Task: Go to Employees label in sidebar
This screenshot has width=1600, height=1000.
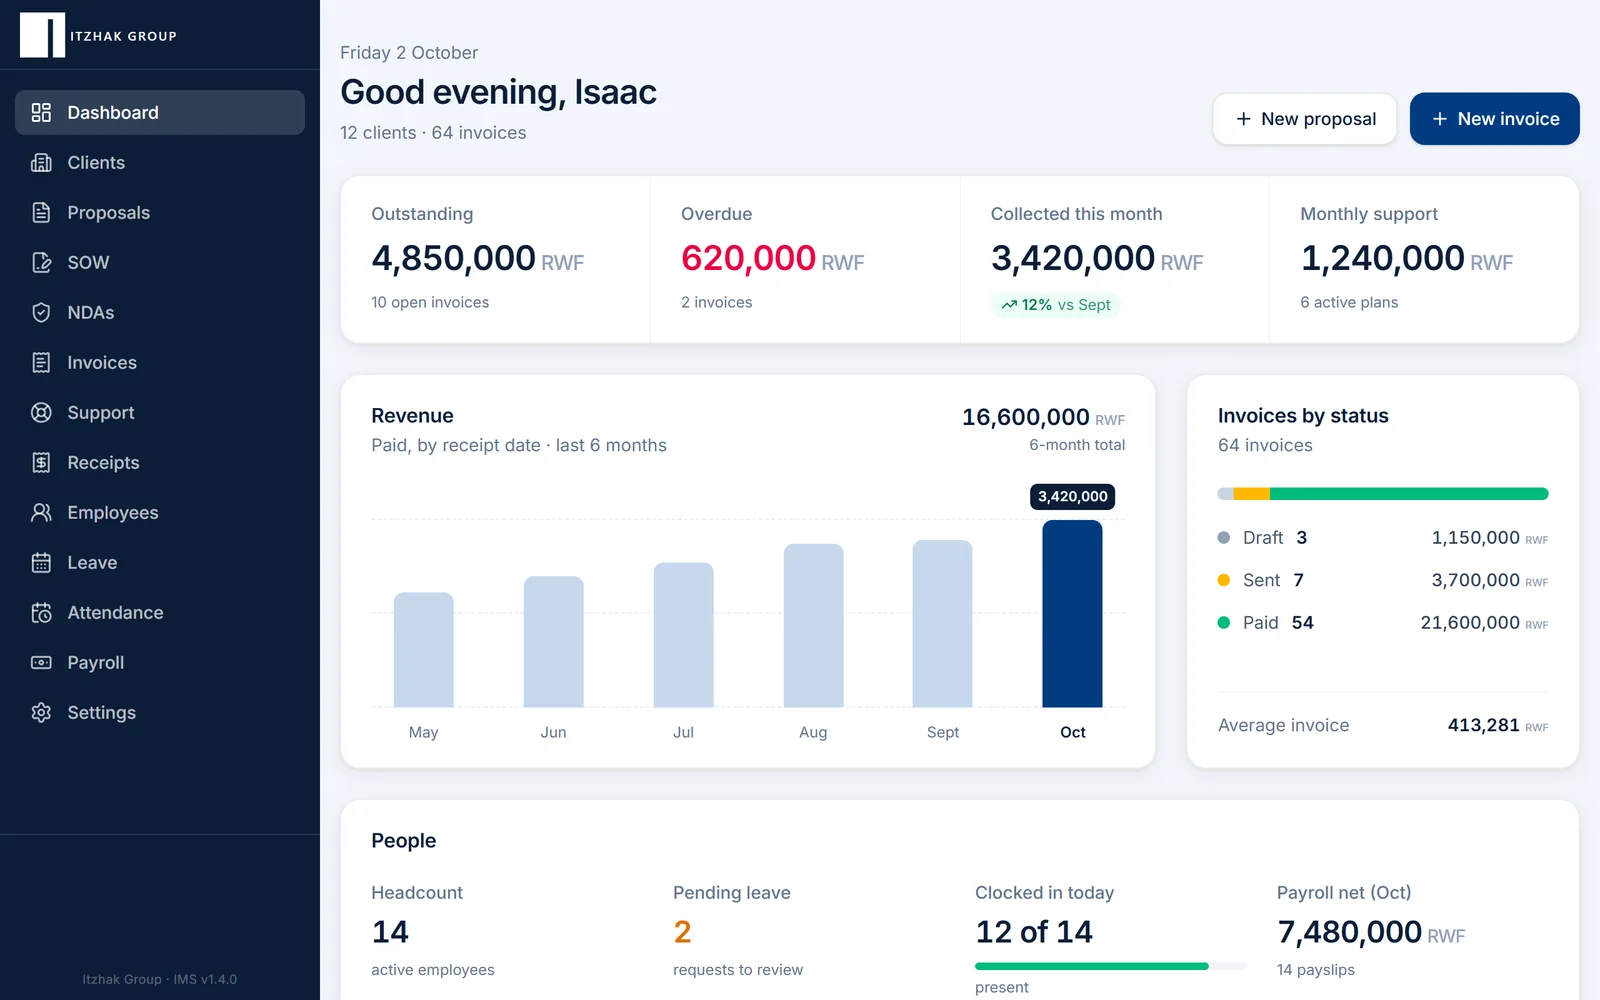Action: pos(113,513)
